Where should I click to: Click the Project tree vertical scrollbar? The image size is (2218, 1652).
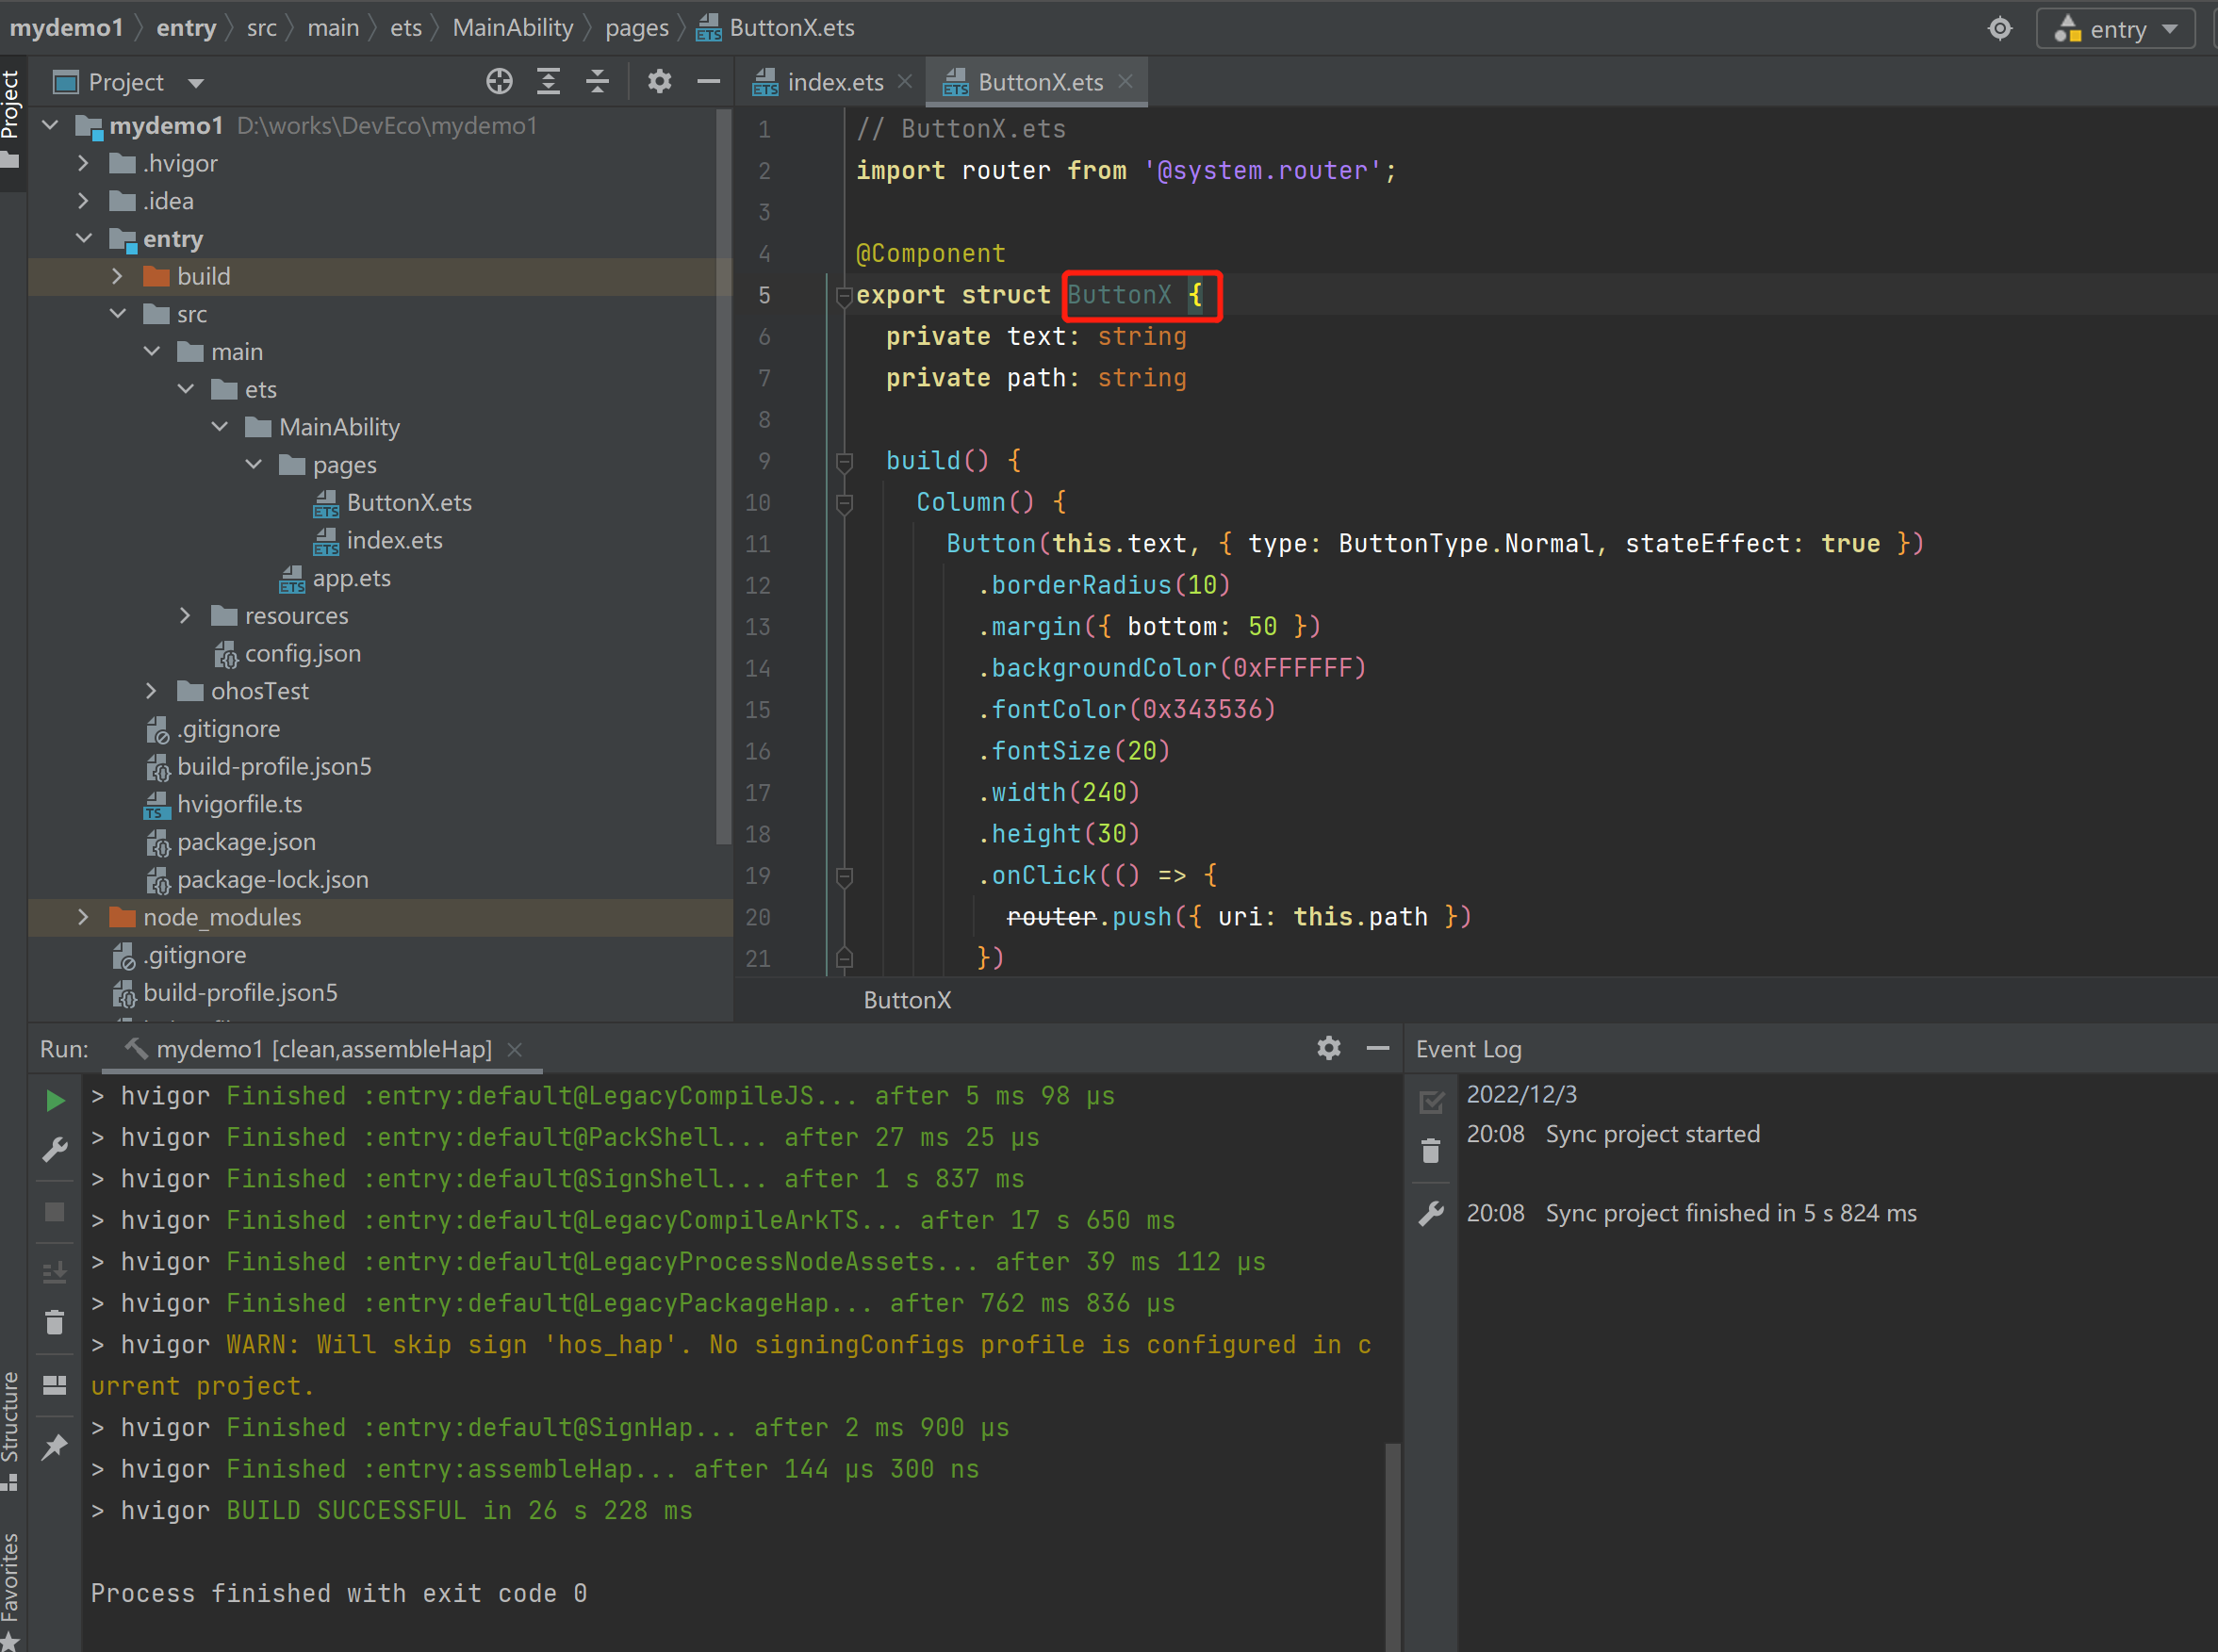pyautogui.click(x=724, y=478)
